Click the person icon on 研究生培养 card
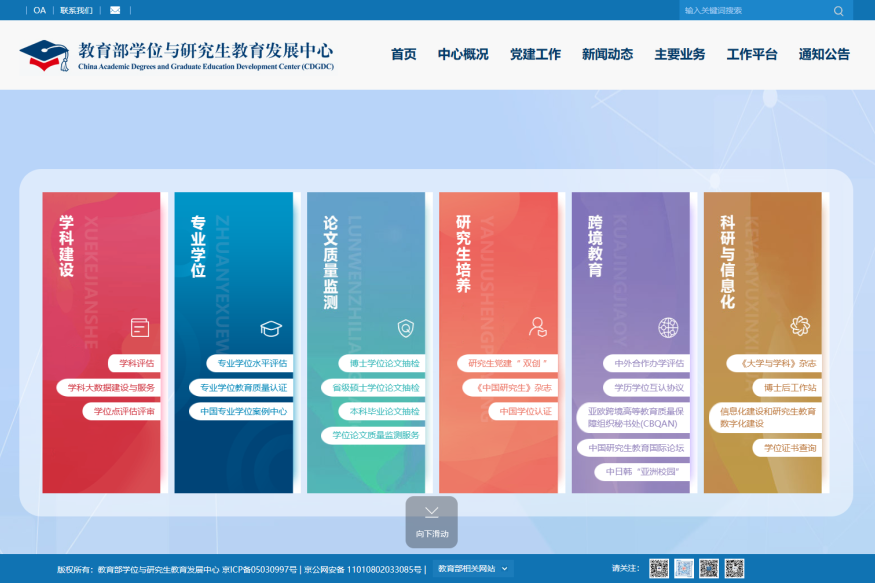Image resolution: width=875 pixels, height=583 pixels. (538, 327)
